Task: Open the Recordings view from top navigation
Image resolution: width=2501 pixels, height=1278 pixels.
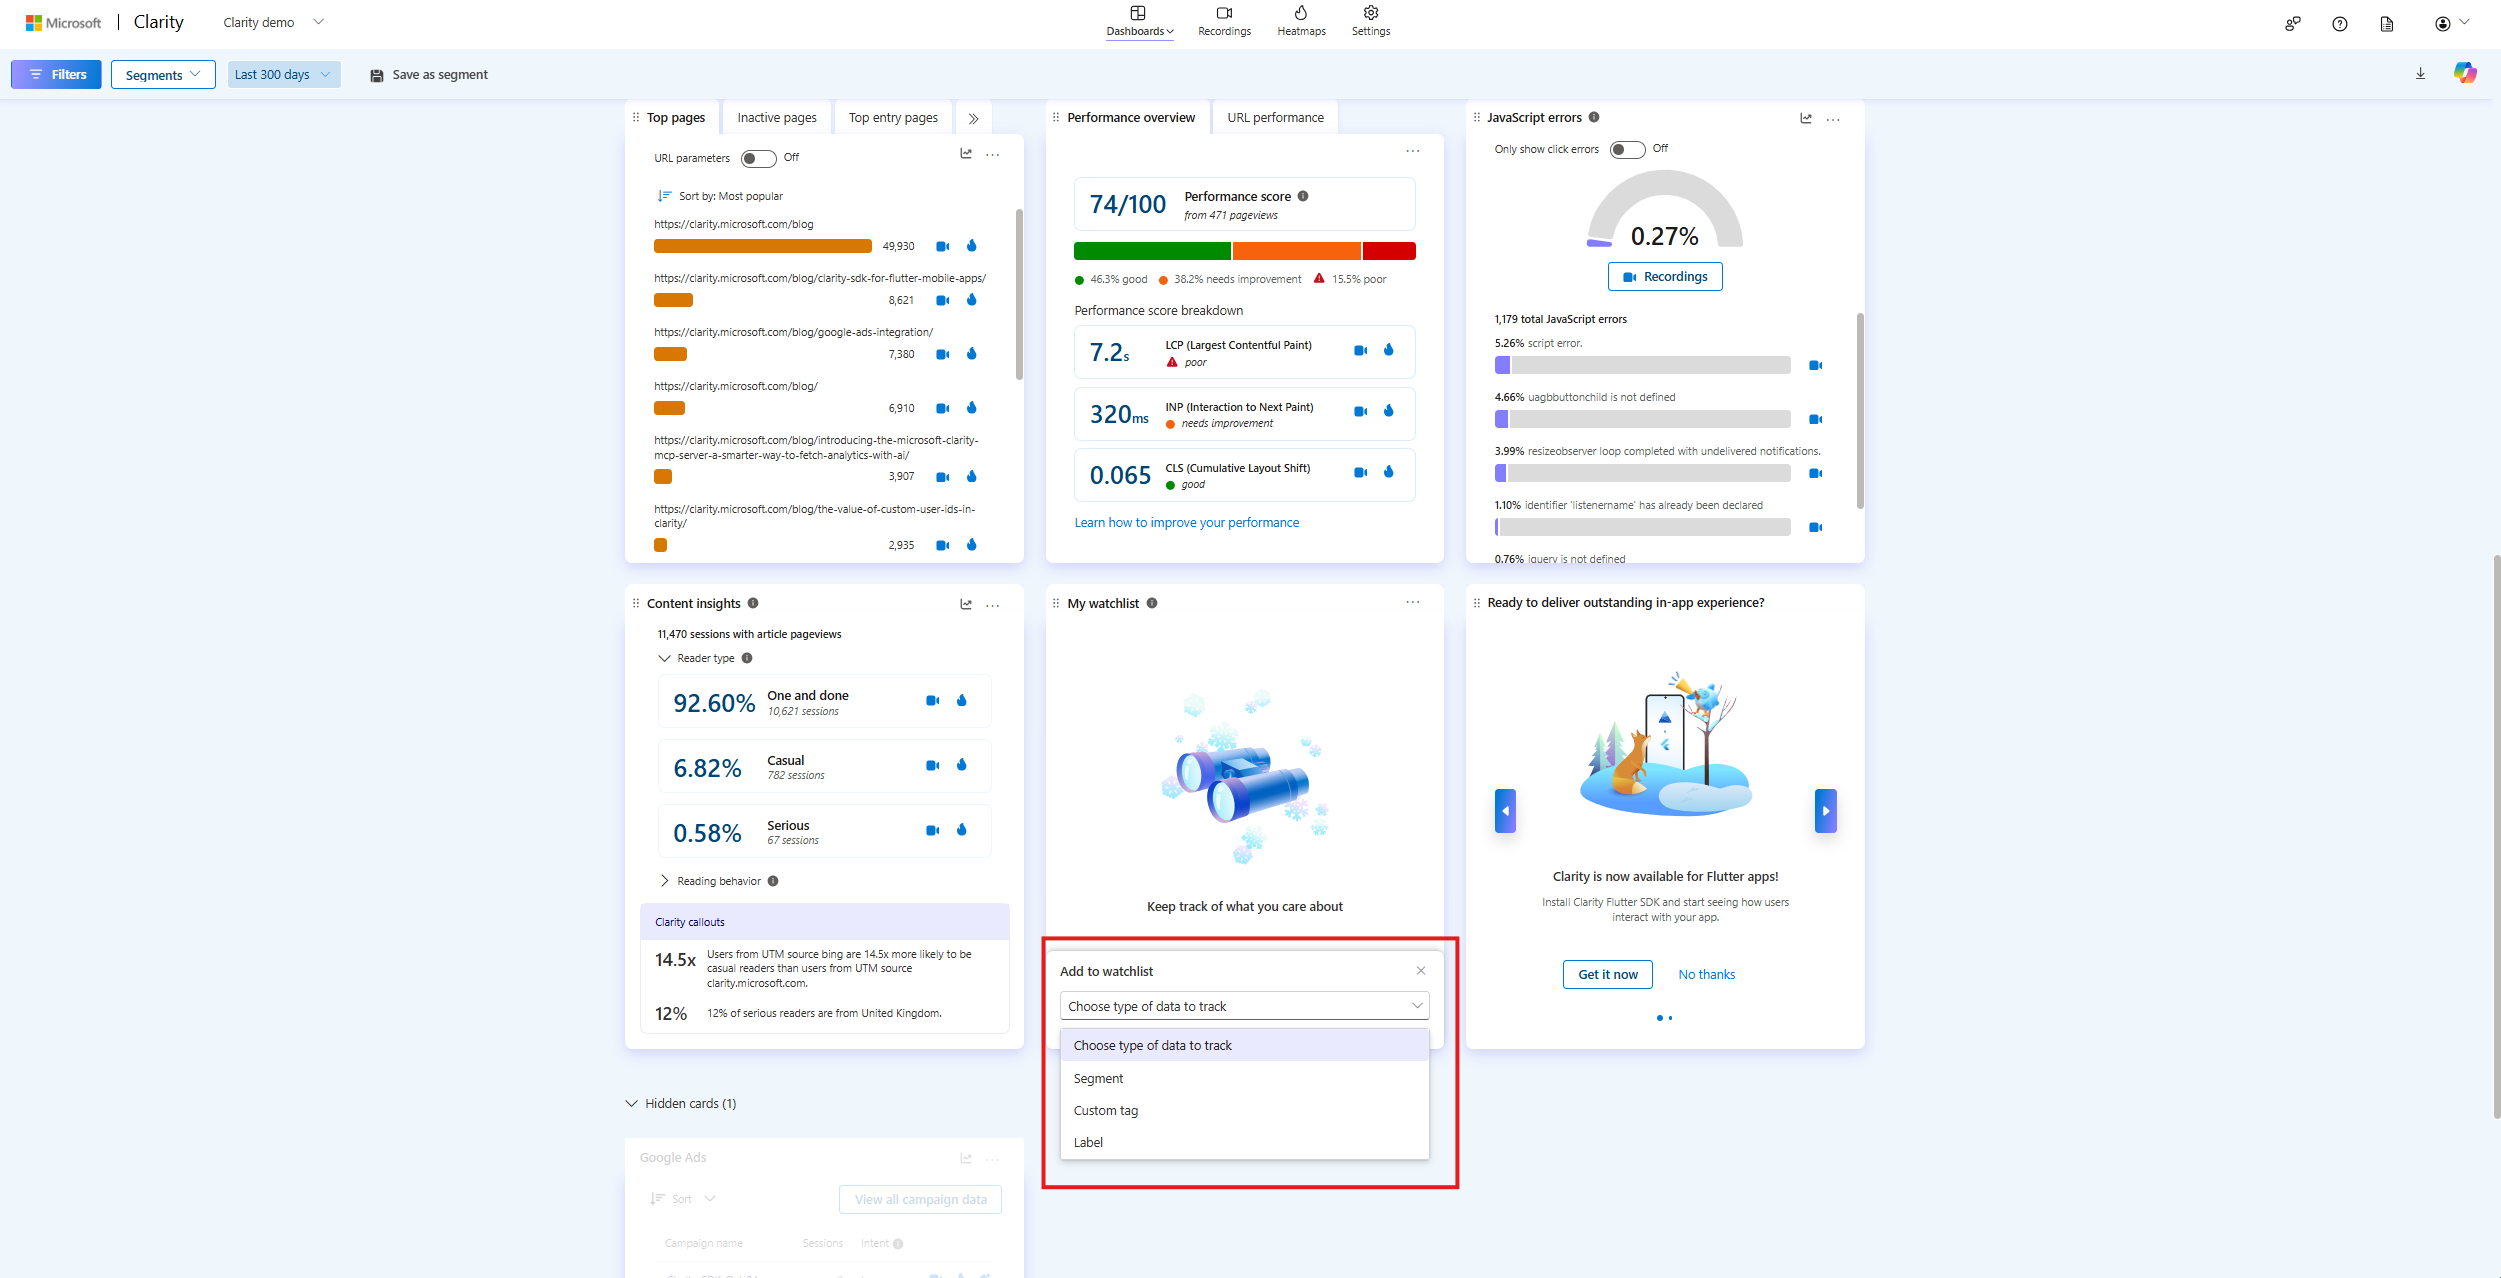Action: [1224, 21]
